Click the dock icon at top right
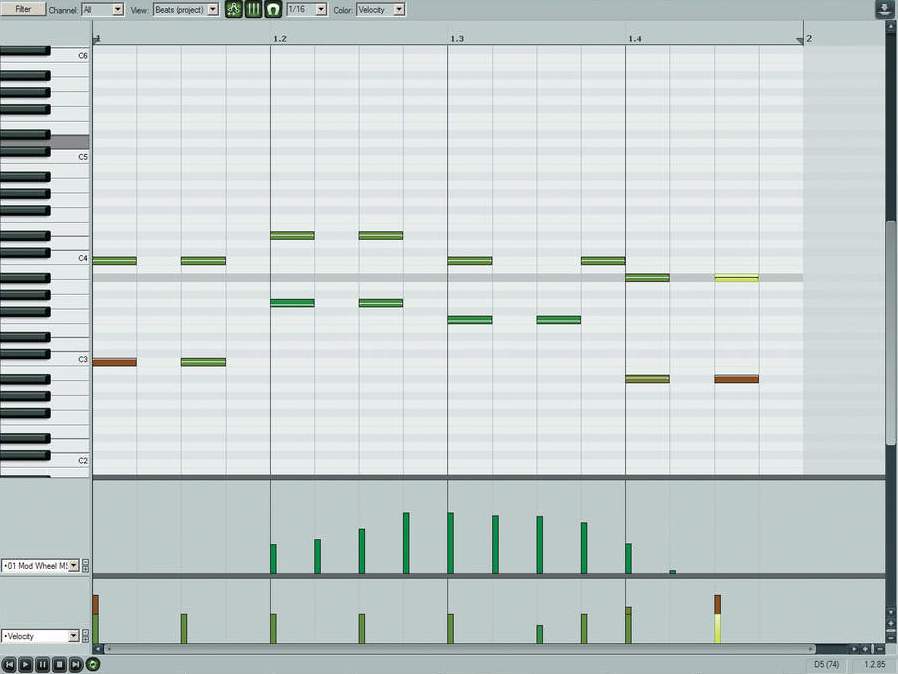The image size is (898, 674). pos(884,9)
